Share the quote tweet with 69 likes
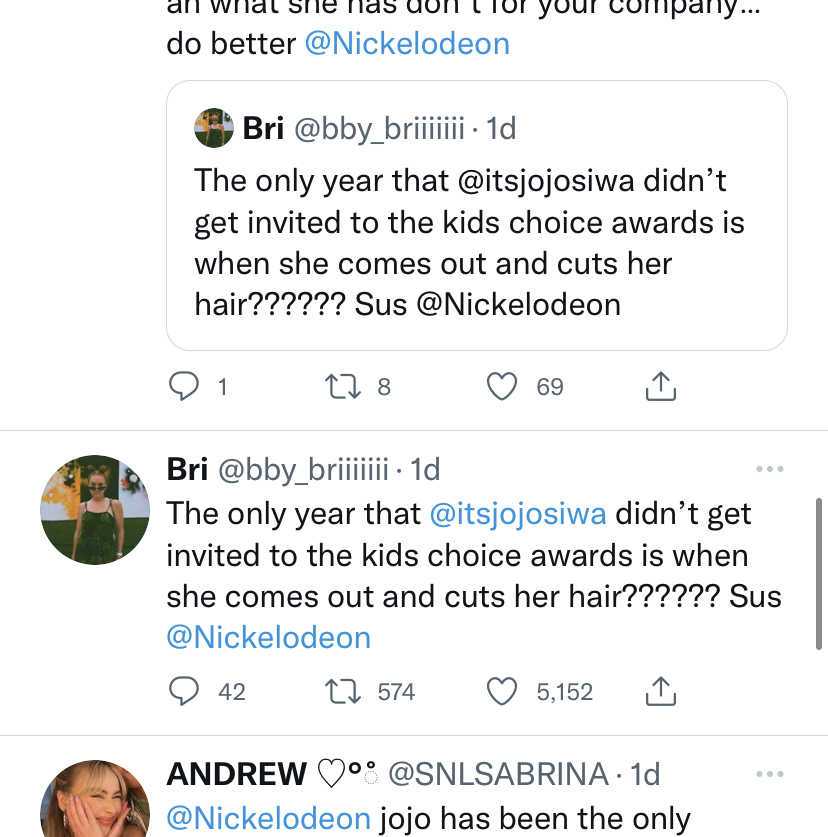The width and height of the screenshot is (828, 837). 660,386
